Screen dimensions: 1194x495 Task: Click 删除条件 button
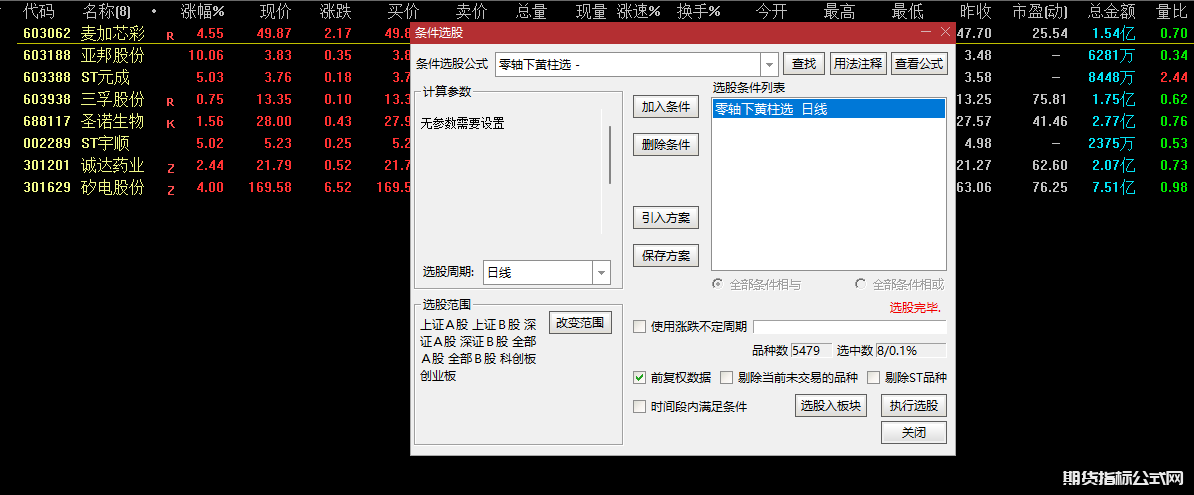click(x=666, y=145)
